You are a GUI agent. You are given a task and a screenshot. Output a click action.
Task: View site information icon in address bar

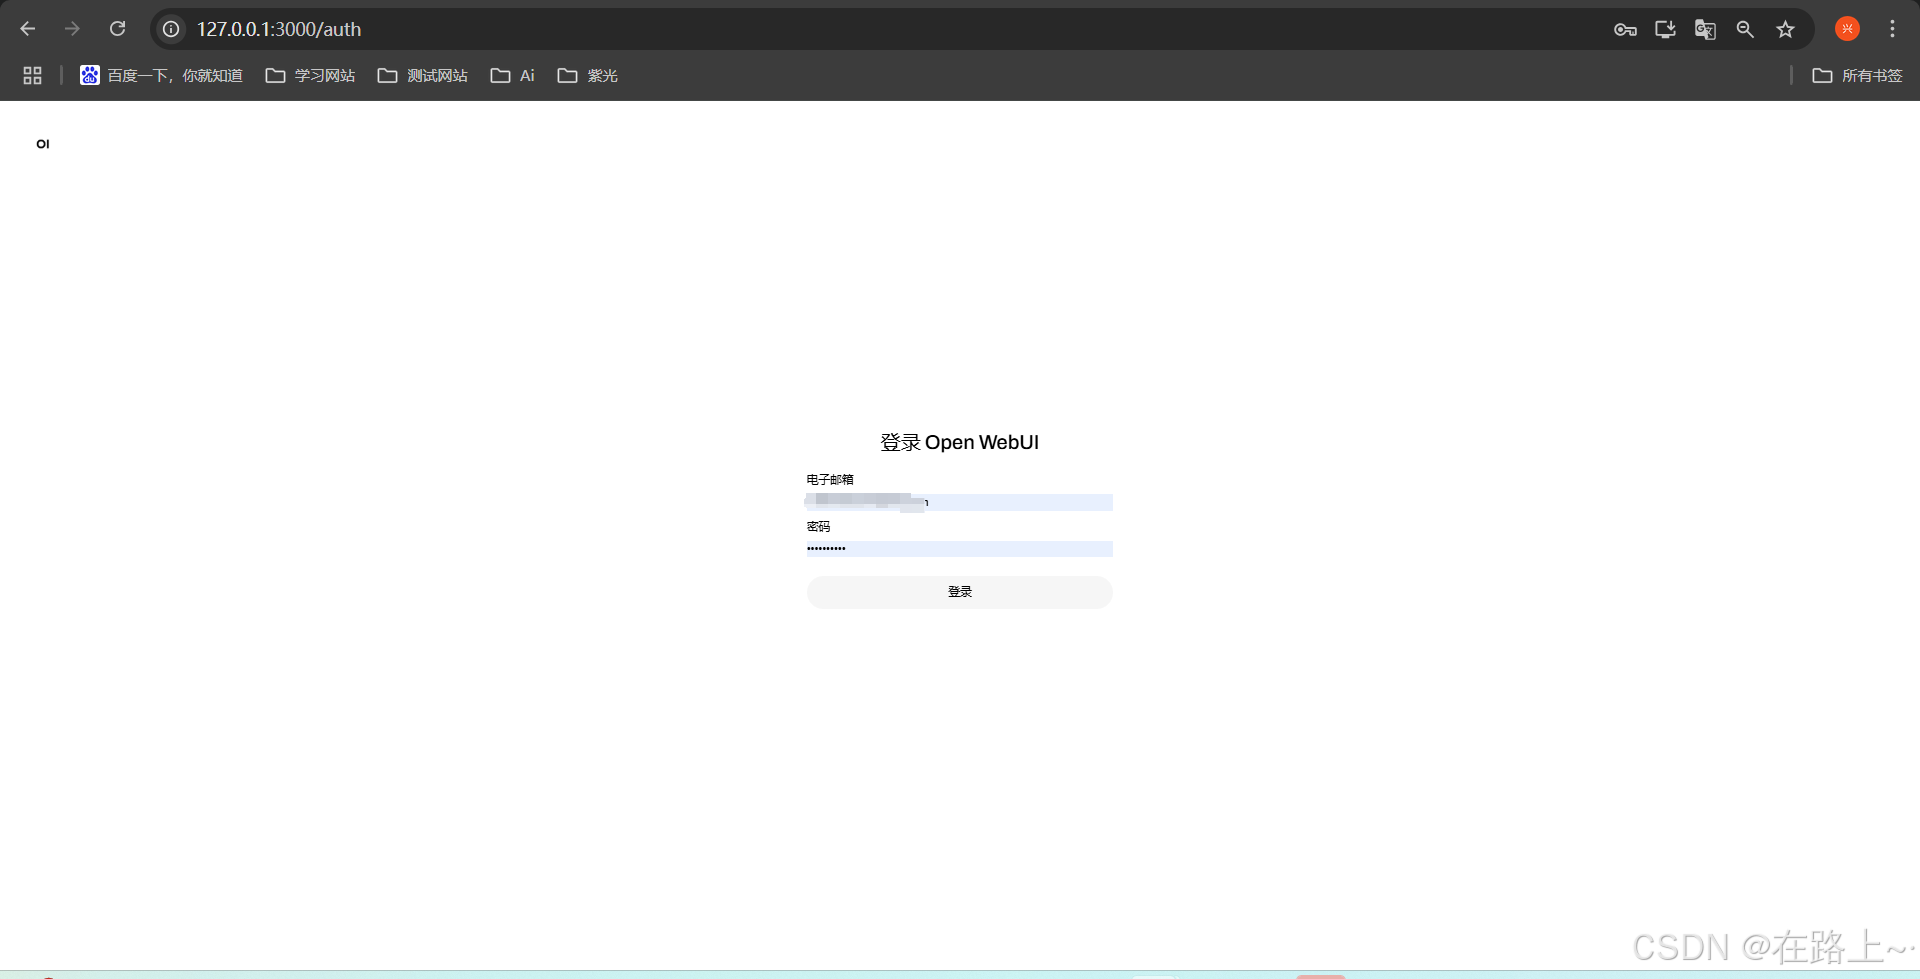172,29
